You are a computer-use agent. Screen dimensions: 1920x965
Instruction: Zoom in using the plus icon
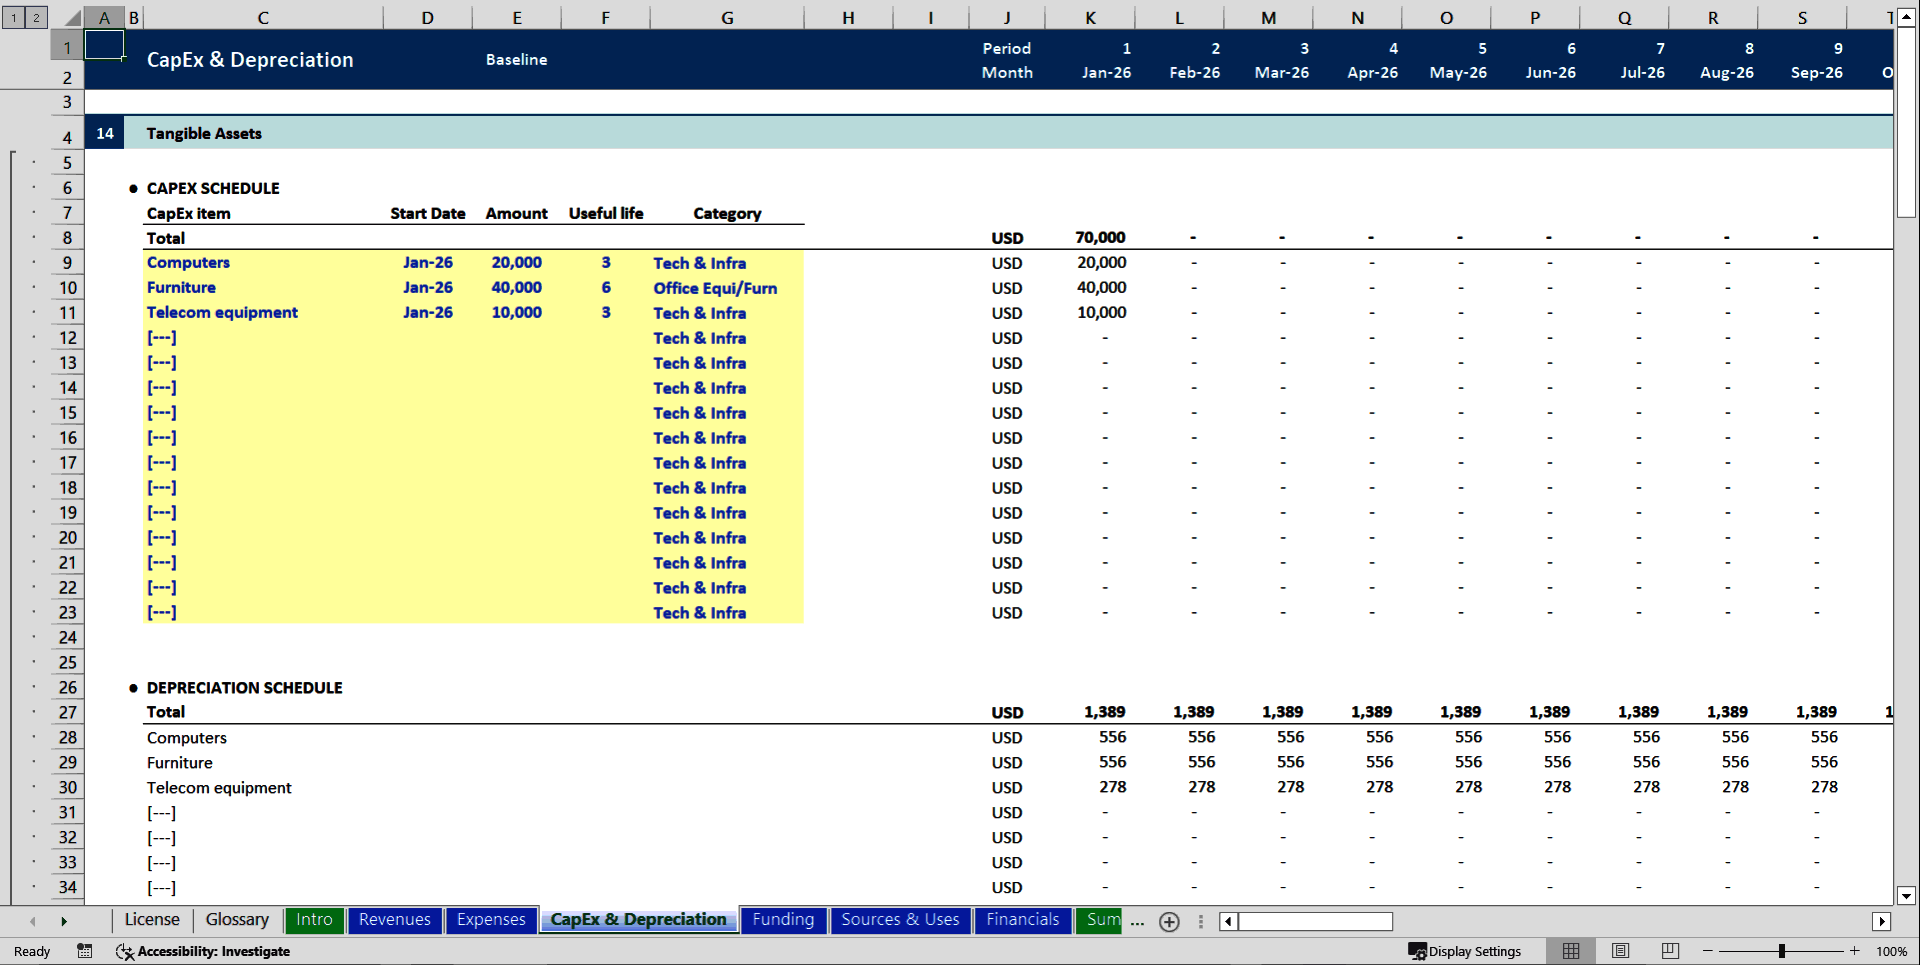point(1854,951)
